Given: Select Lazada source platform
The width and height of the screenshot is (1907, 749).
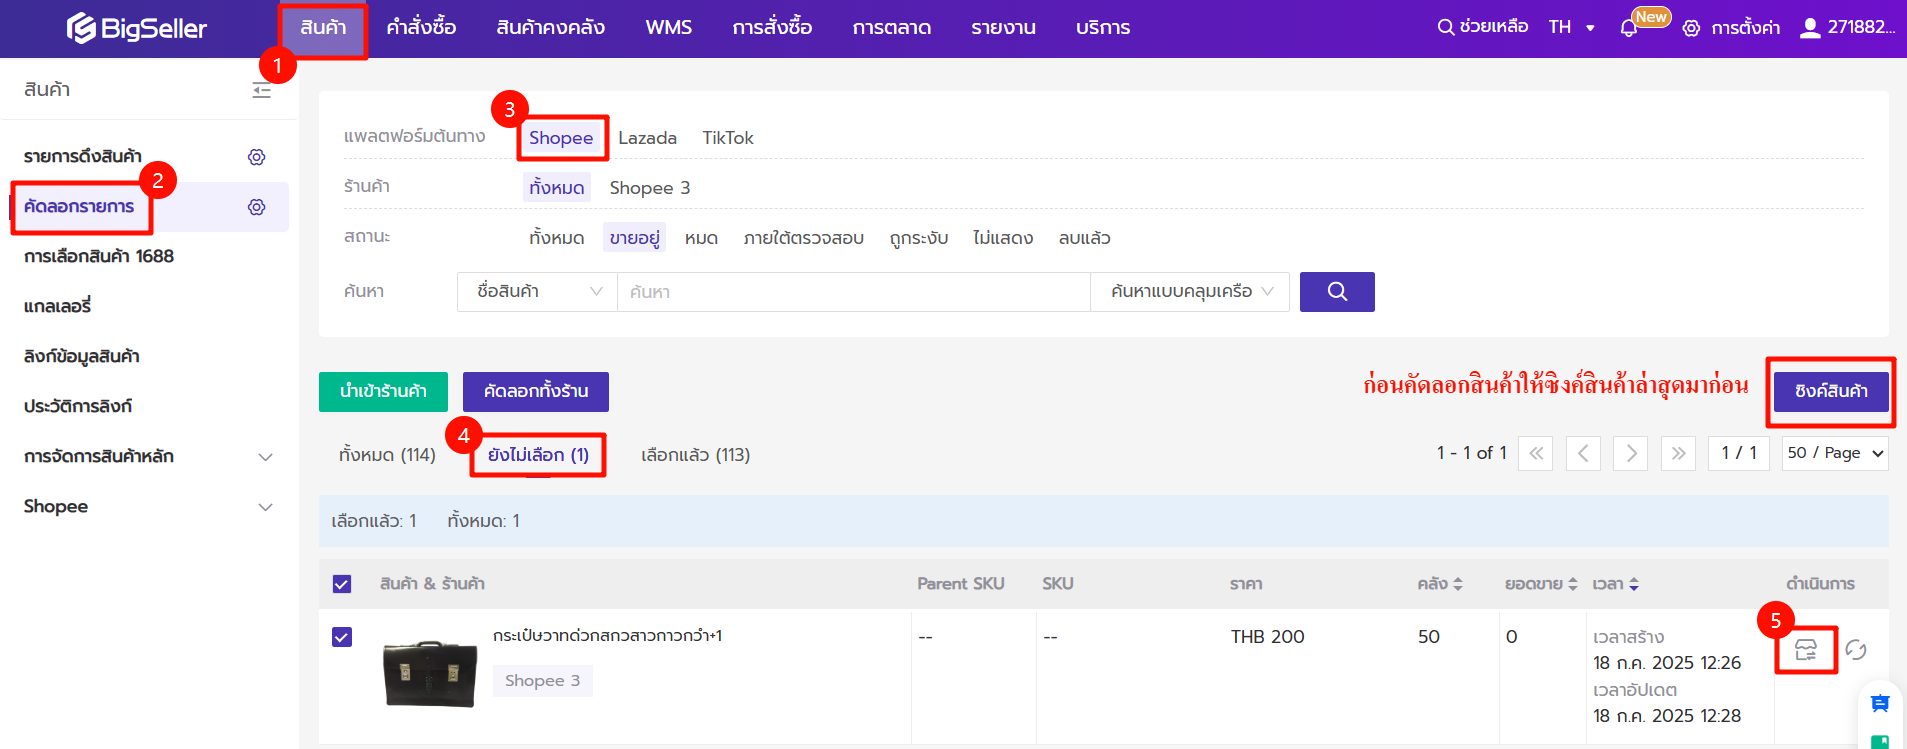Looking at the screenshot, I should pos(647,138).
